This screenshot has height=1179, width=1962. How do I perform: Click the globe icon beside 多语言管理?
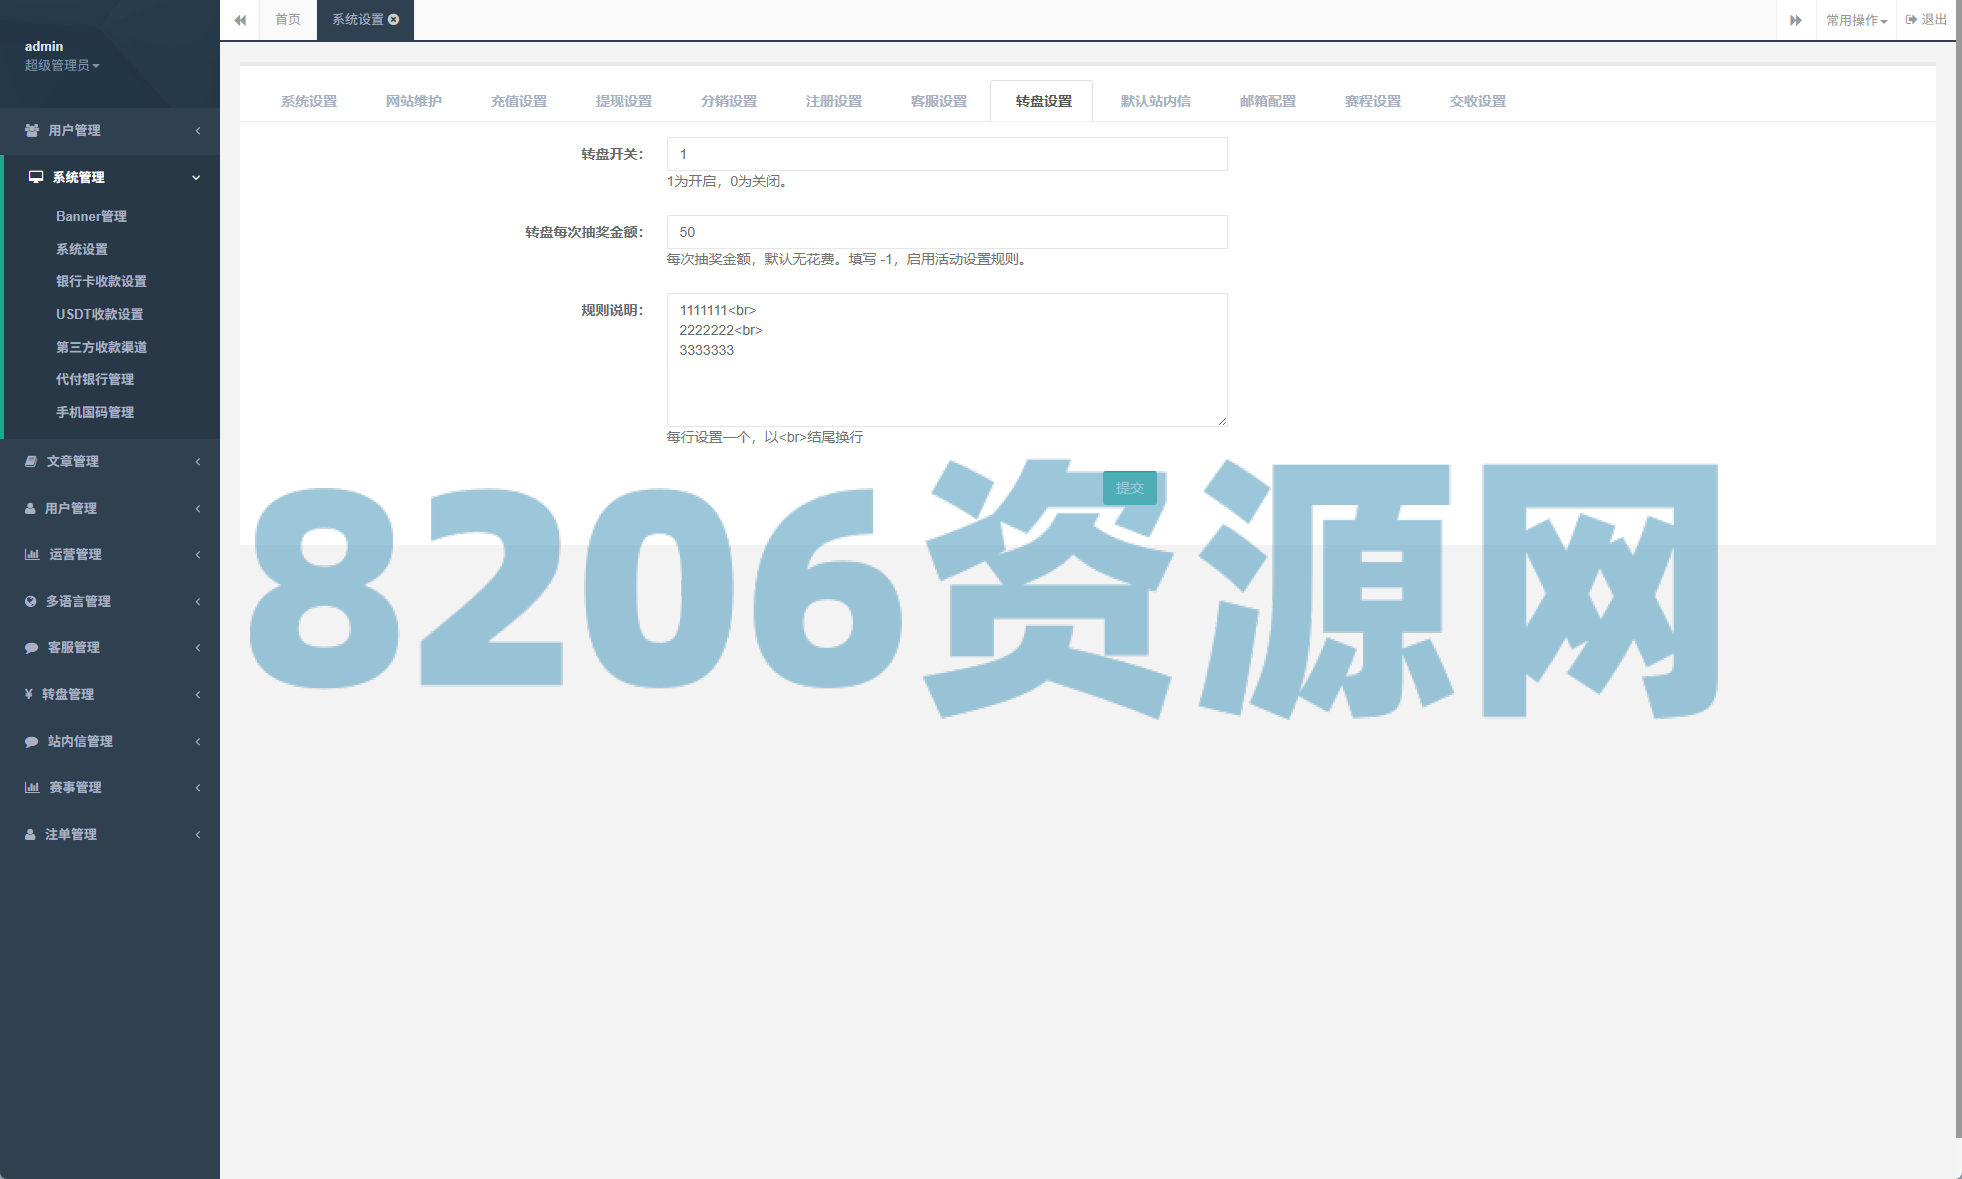click(30, 601)
